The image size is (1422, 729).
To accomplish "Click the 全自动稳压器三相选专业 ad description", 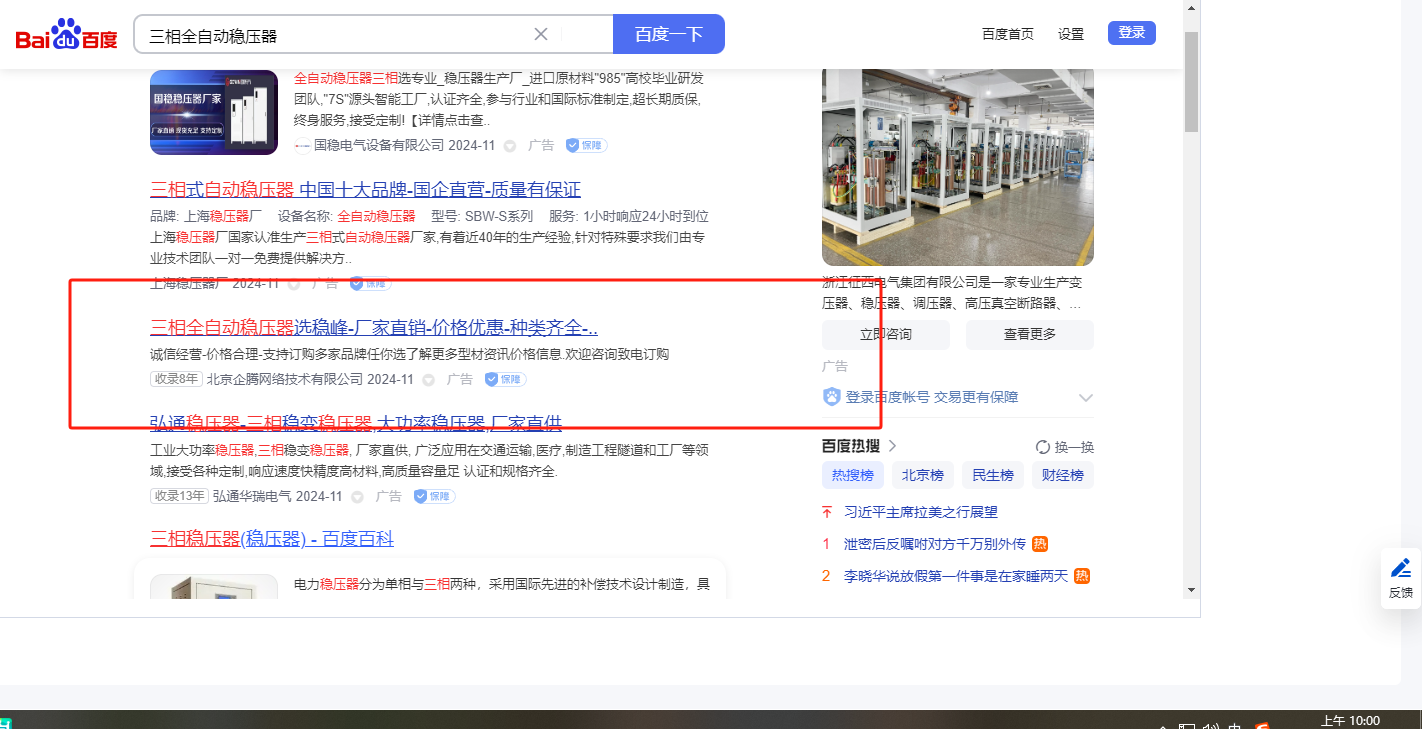I will (x=498, y=99).
